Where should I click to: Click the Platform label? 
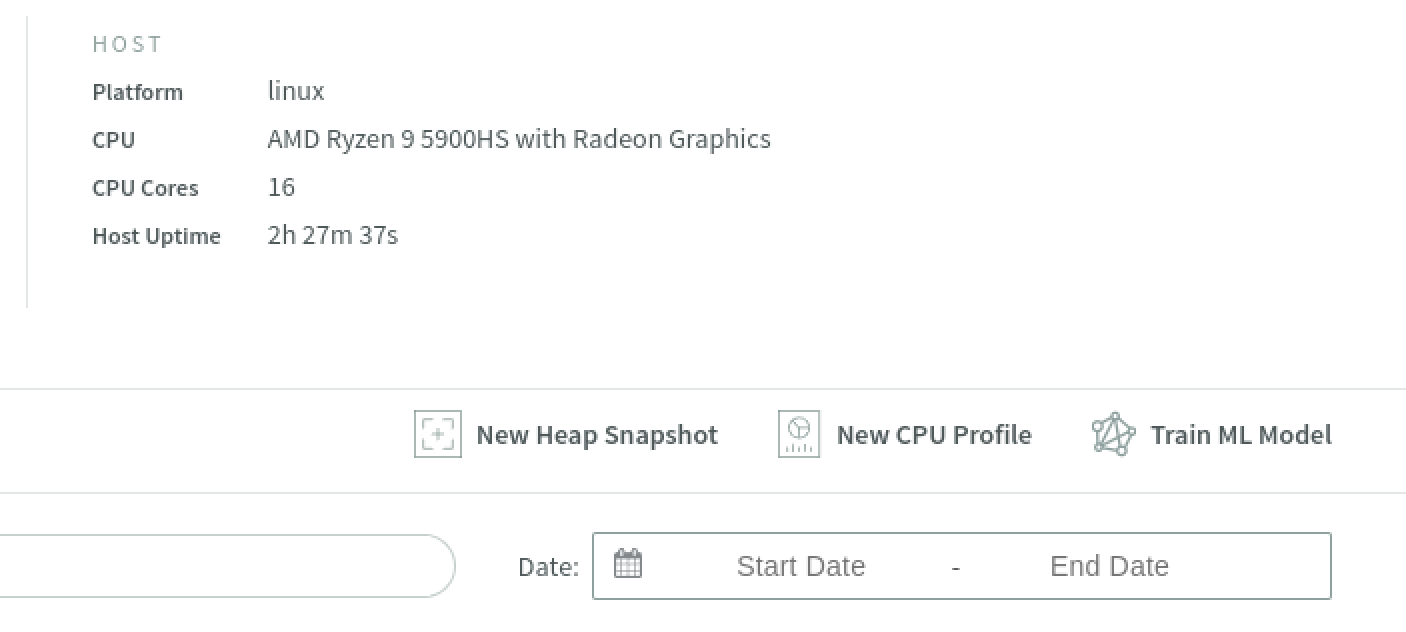tap(137, 92)
